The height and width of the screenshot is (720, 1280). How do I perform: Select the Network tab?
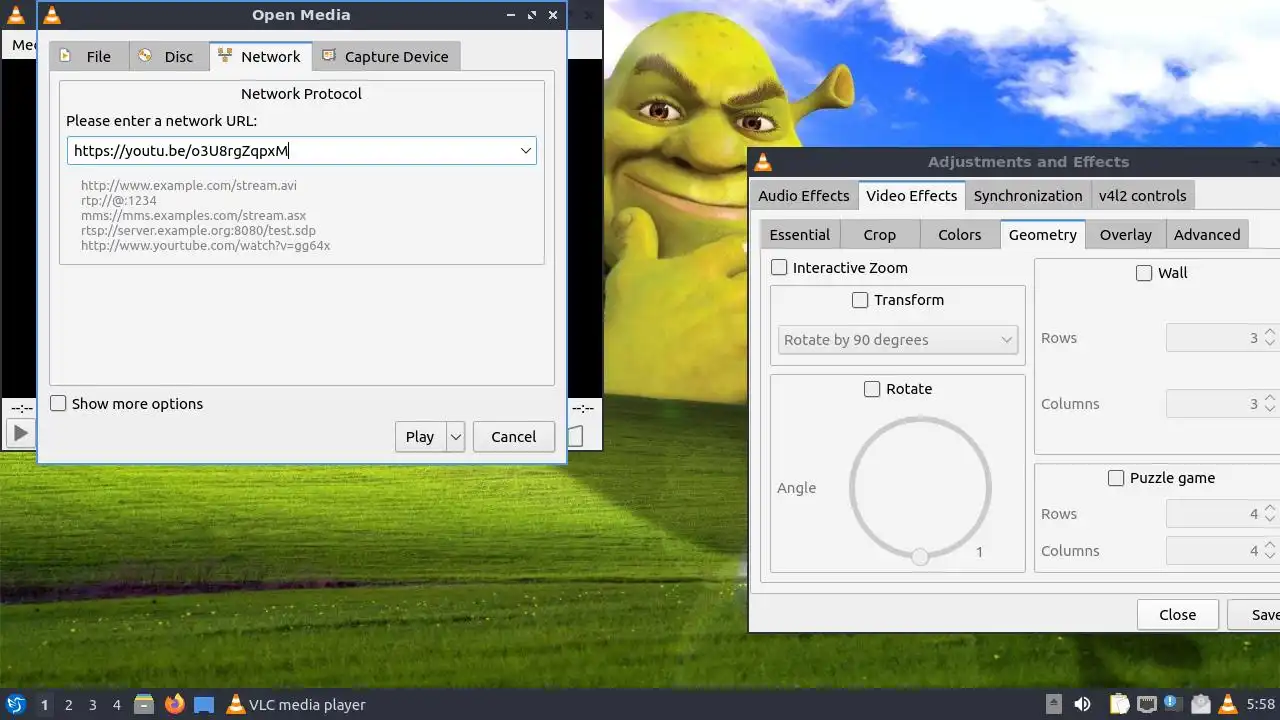pos(261,56)
